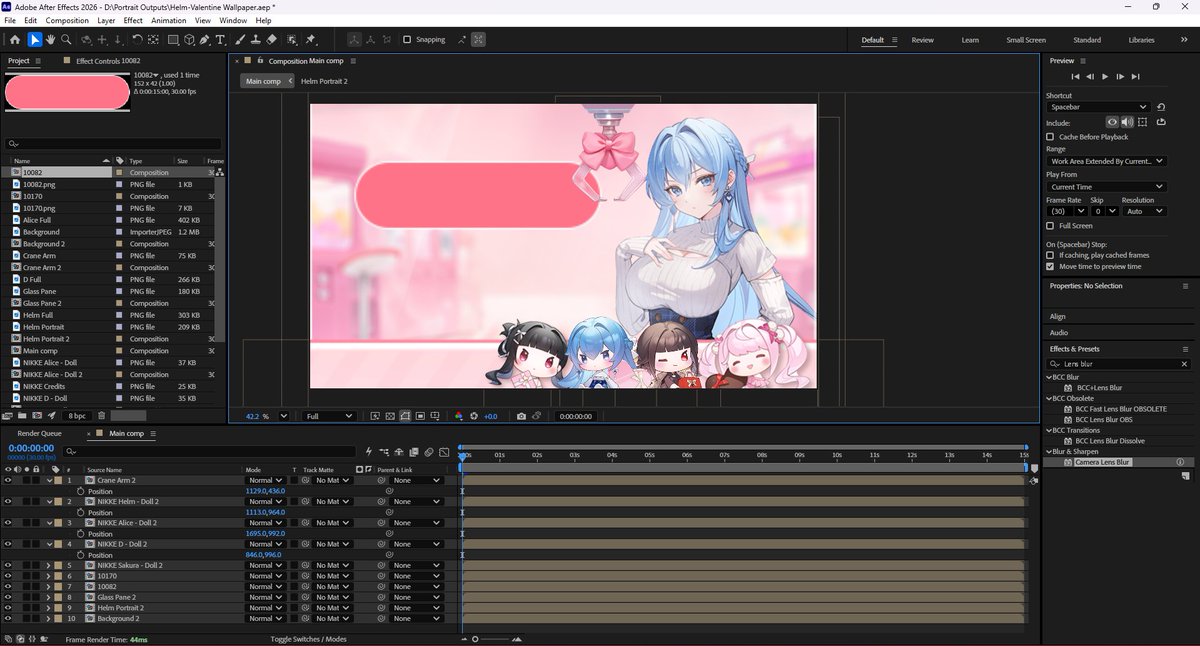Screen dimensions: 1200x646
Task: Open show channel and color management icon
Action: click(459, 416)
